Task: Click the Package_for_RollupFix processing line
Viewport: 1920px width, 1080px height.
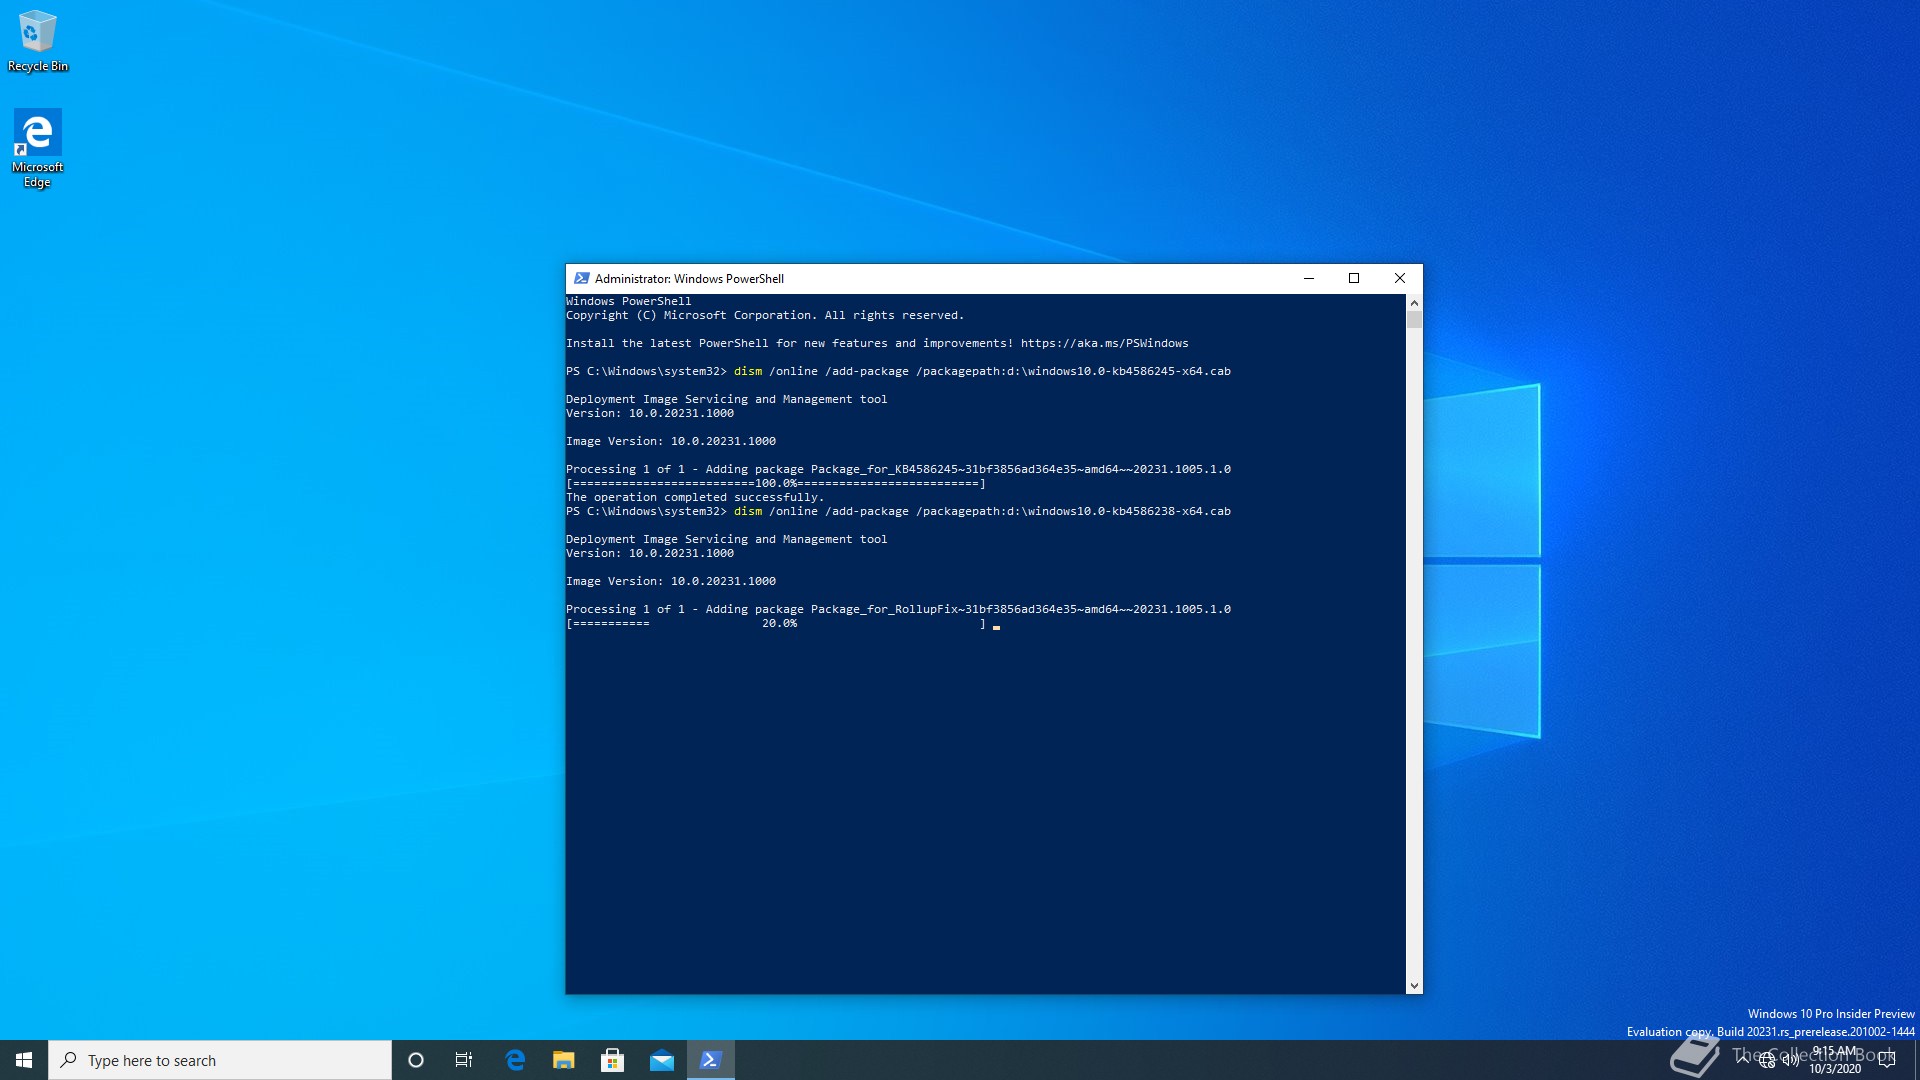Action: [x=898, y=609]
